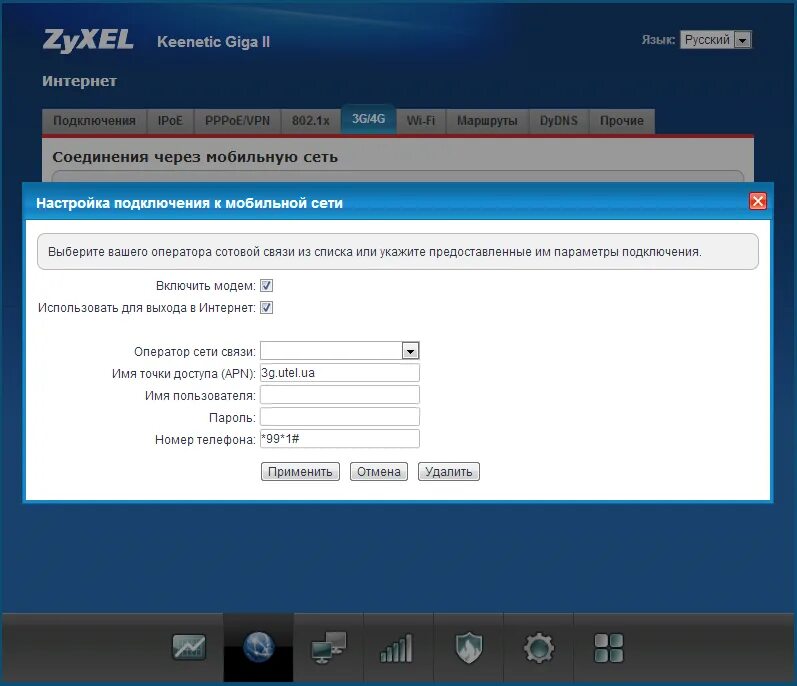The height and width of the screenshot is (686, 797).
Task: Click the APN access point name field
Action: pyautogui.click(x=339, y=373)
